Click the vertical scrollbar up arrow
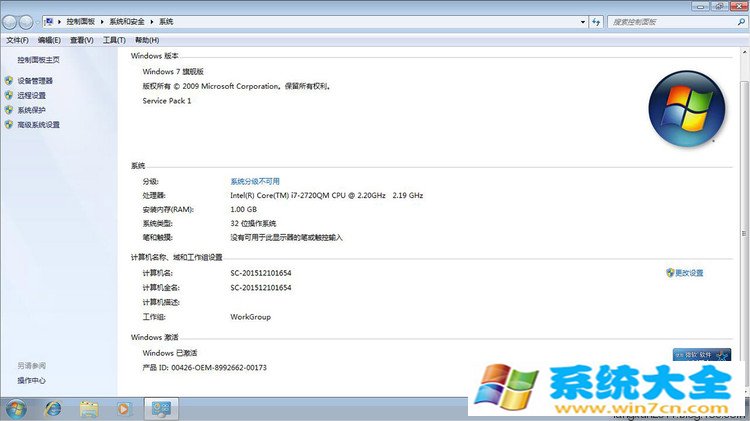This screenshot has width=750, height=421. pyautogui.click(x=745, y=52)
